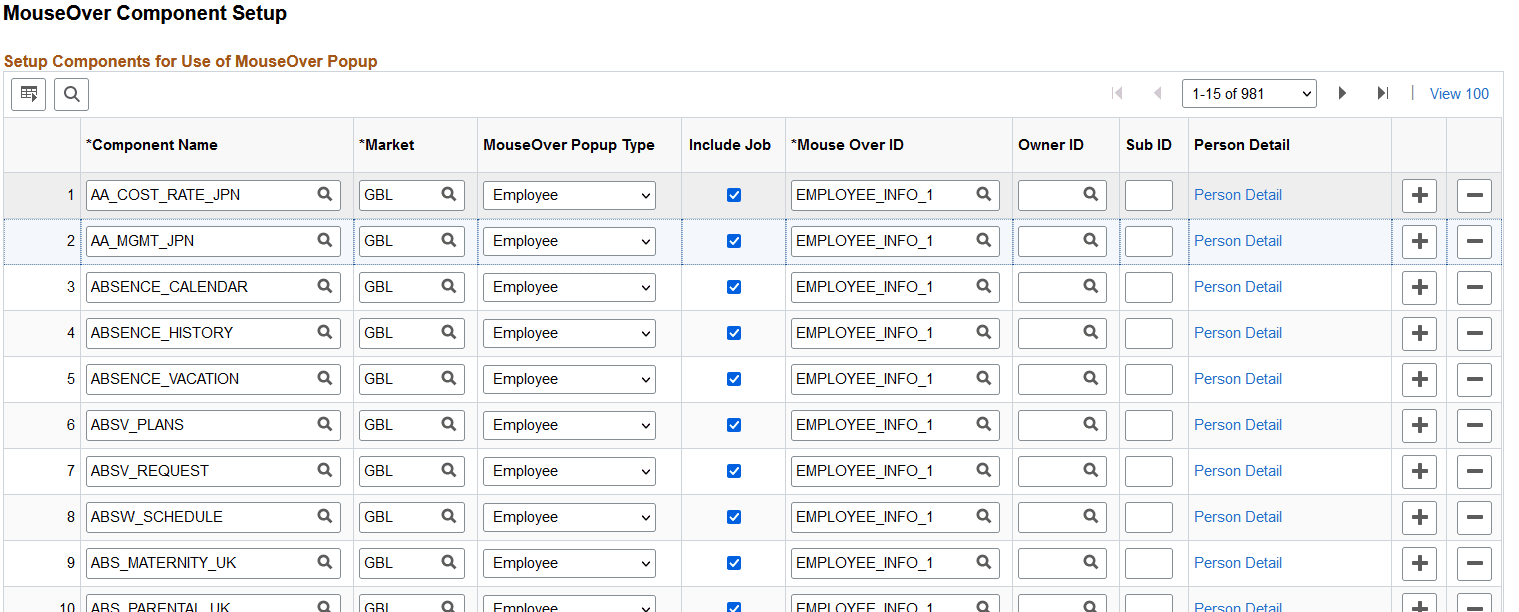
Task: Open the Component Name lookup for AA_MGMT_JPN
Action: coord(325,240)
